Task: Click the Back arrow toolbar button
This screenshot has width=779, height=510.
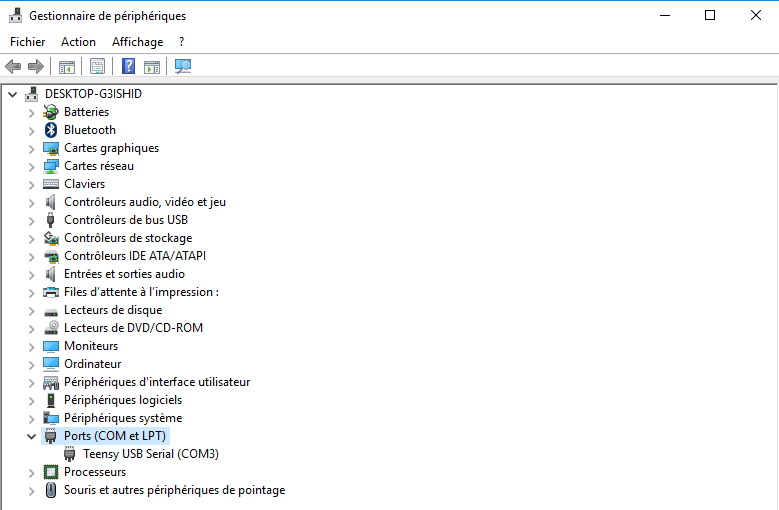Action: tap(13, 66)
